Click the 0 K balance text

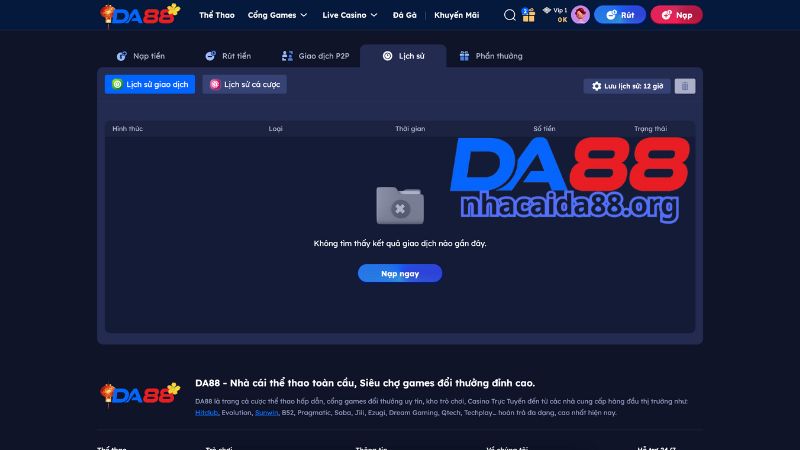562,19
